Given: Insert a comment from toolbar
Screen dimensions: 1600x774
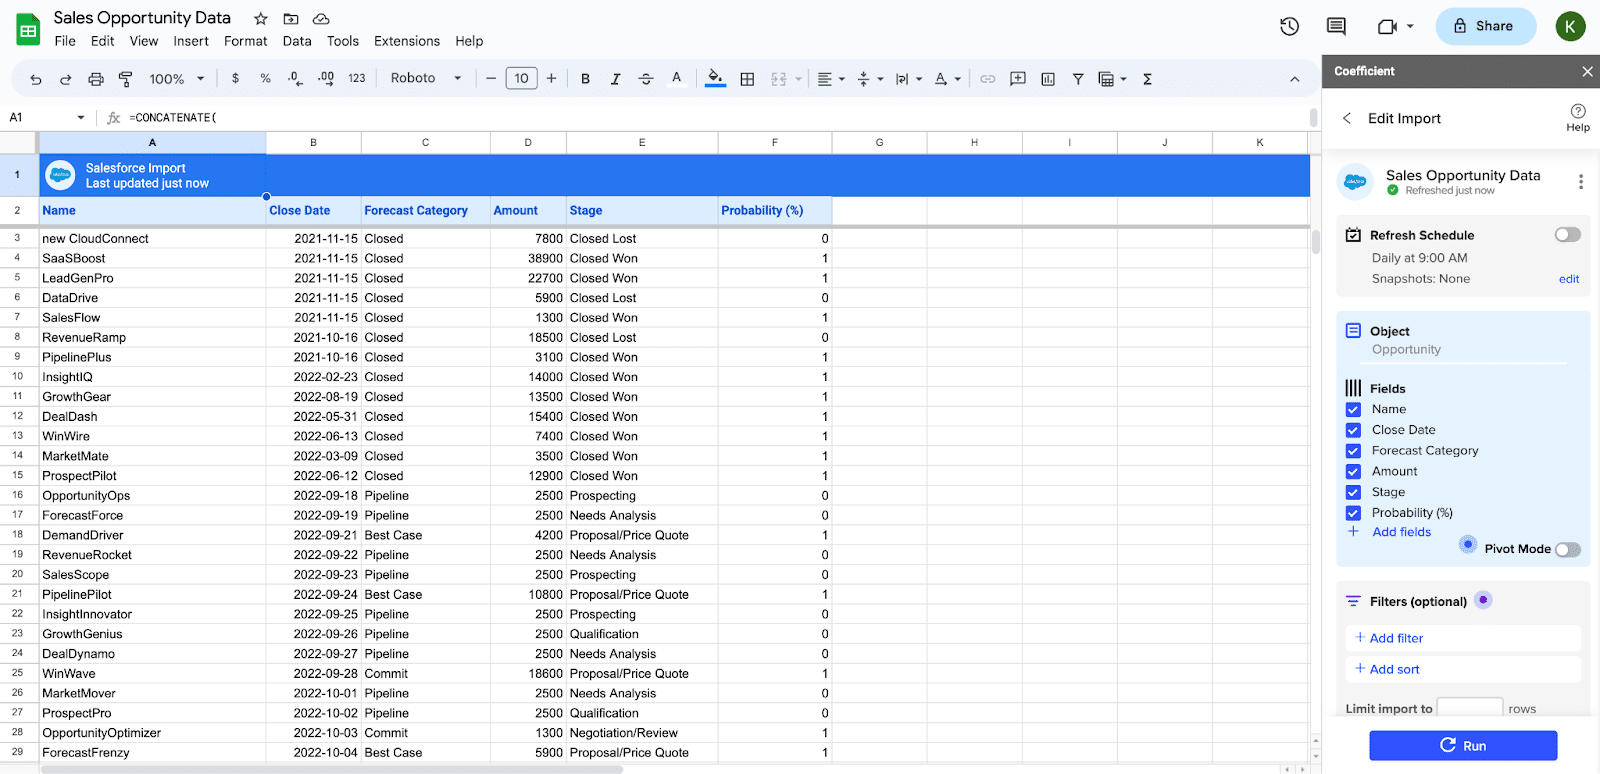Looking at the screenshot, I should (x=1018, y=79).
